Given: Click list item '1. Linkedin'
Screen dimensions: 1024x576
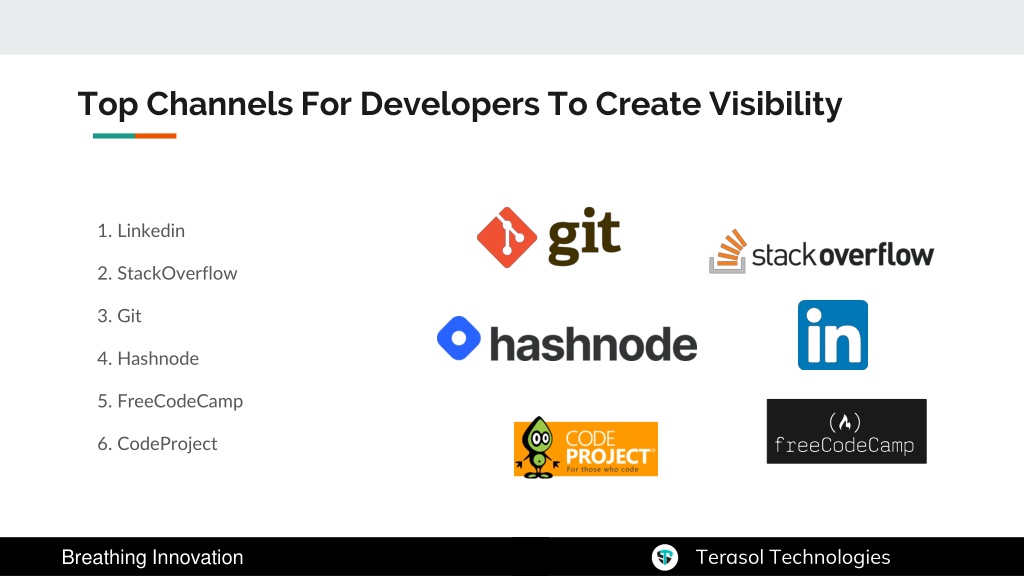Looking at the screenshot, I should (x=141, y=231).
